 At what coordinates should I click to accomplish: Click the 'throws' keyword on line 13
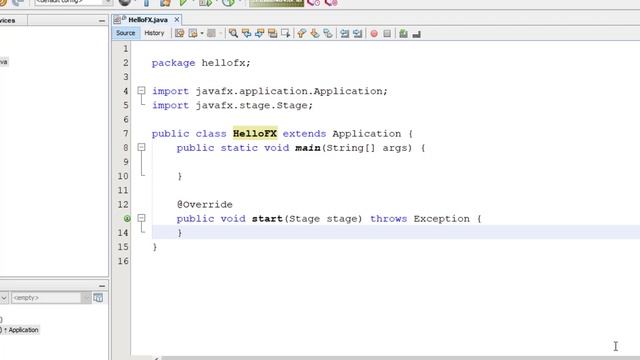click(389, 219)
